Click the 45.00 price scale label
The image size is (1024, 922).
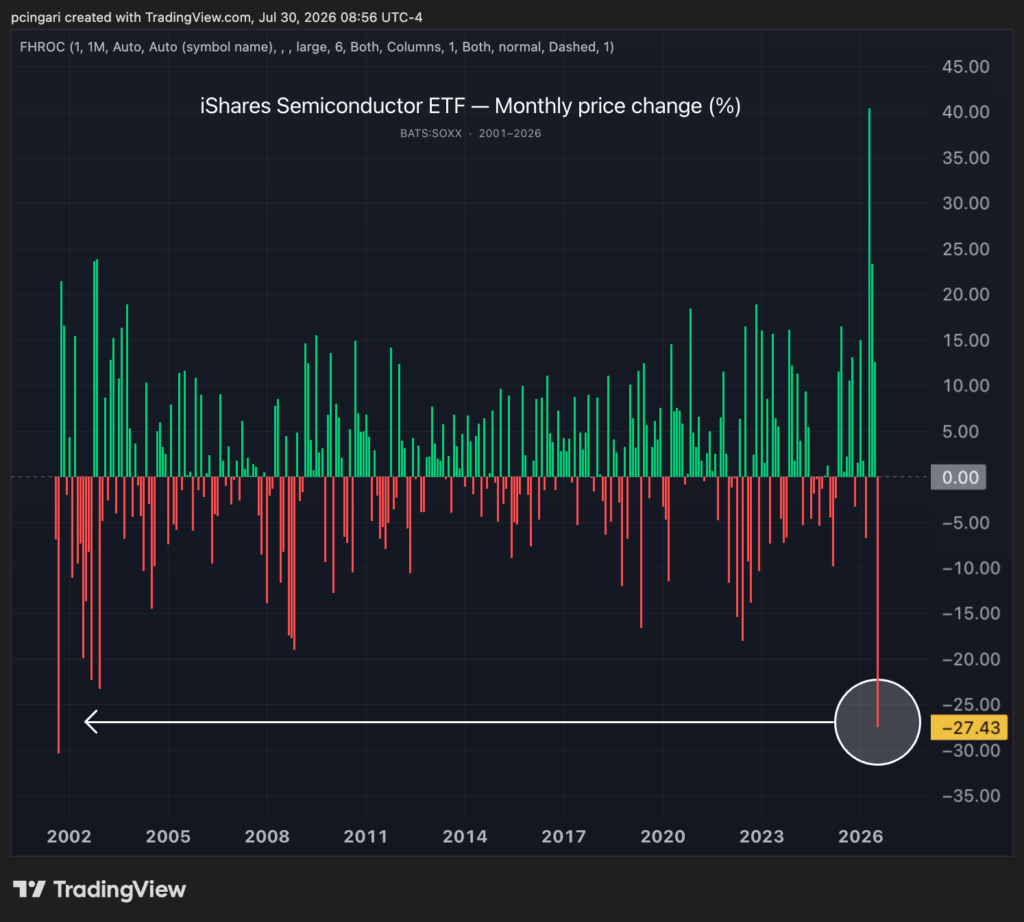[966, 67]
